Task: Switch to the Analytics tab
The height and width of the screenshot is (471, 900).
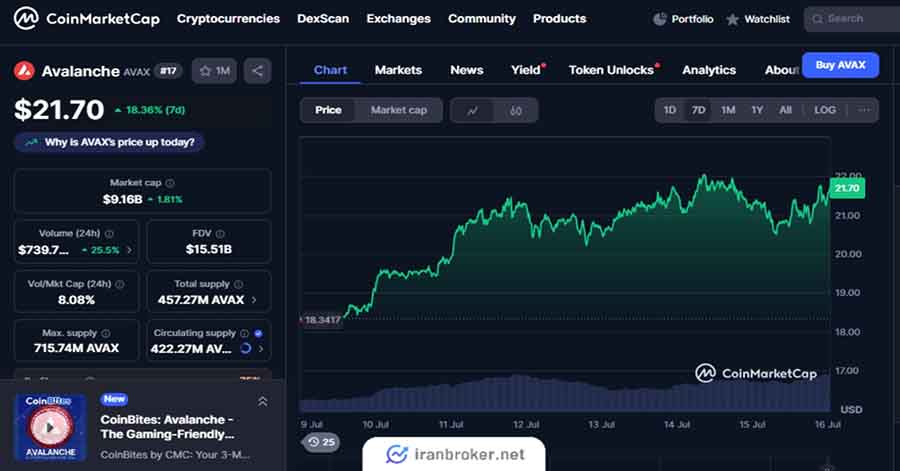Action: click(x=709, y=70)
